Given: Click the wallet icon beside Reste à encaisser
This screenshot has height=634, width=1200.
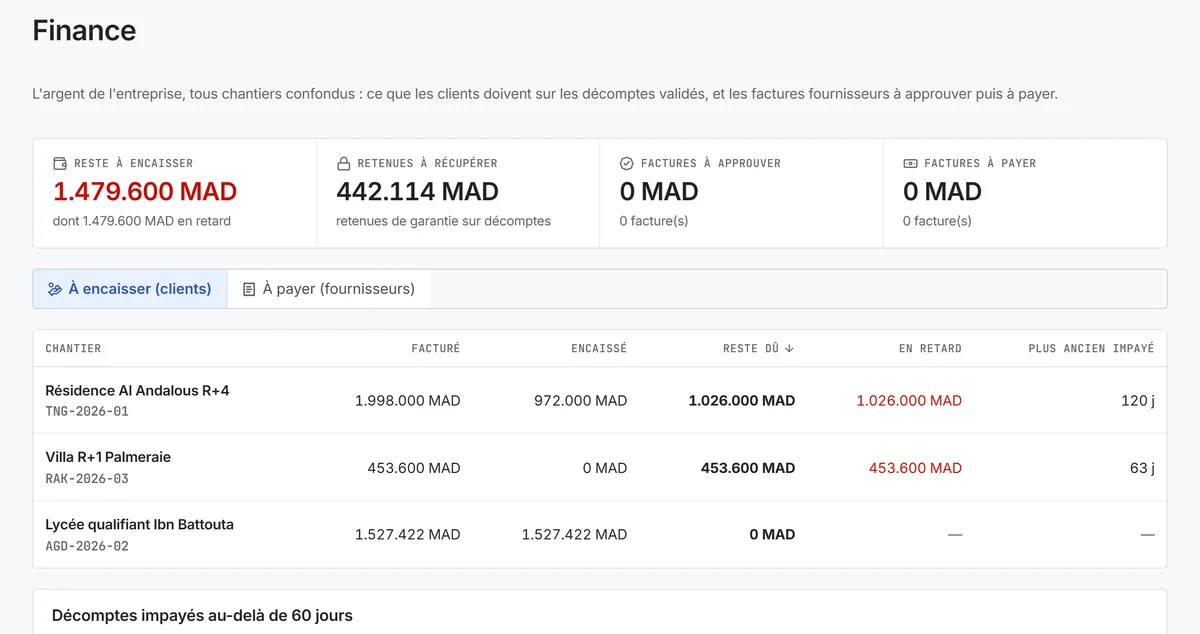Looking at the screenshot, I should (60, 163).
